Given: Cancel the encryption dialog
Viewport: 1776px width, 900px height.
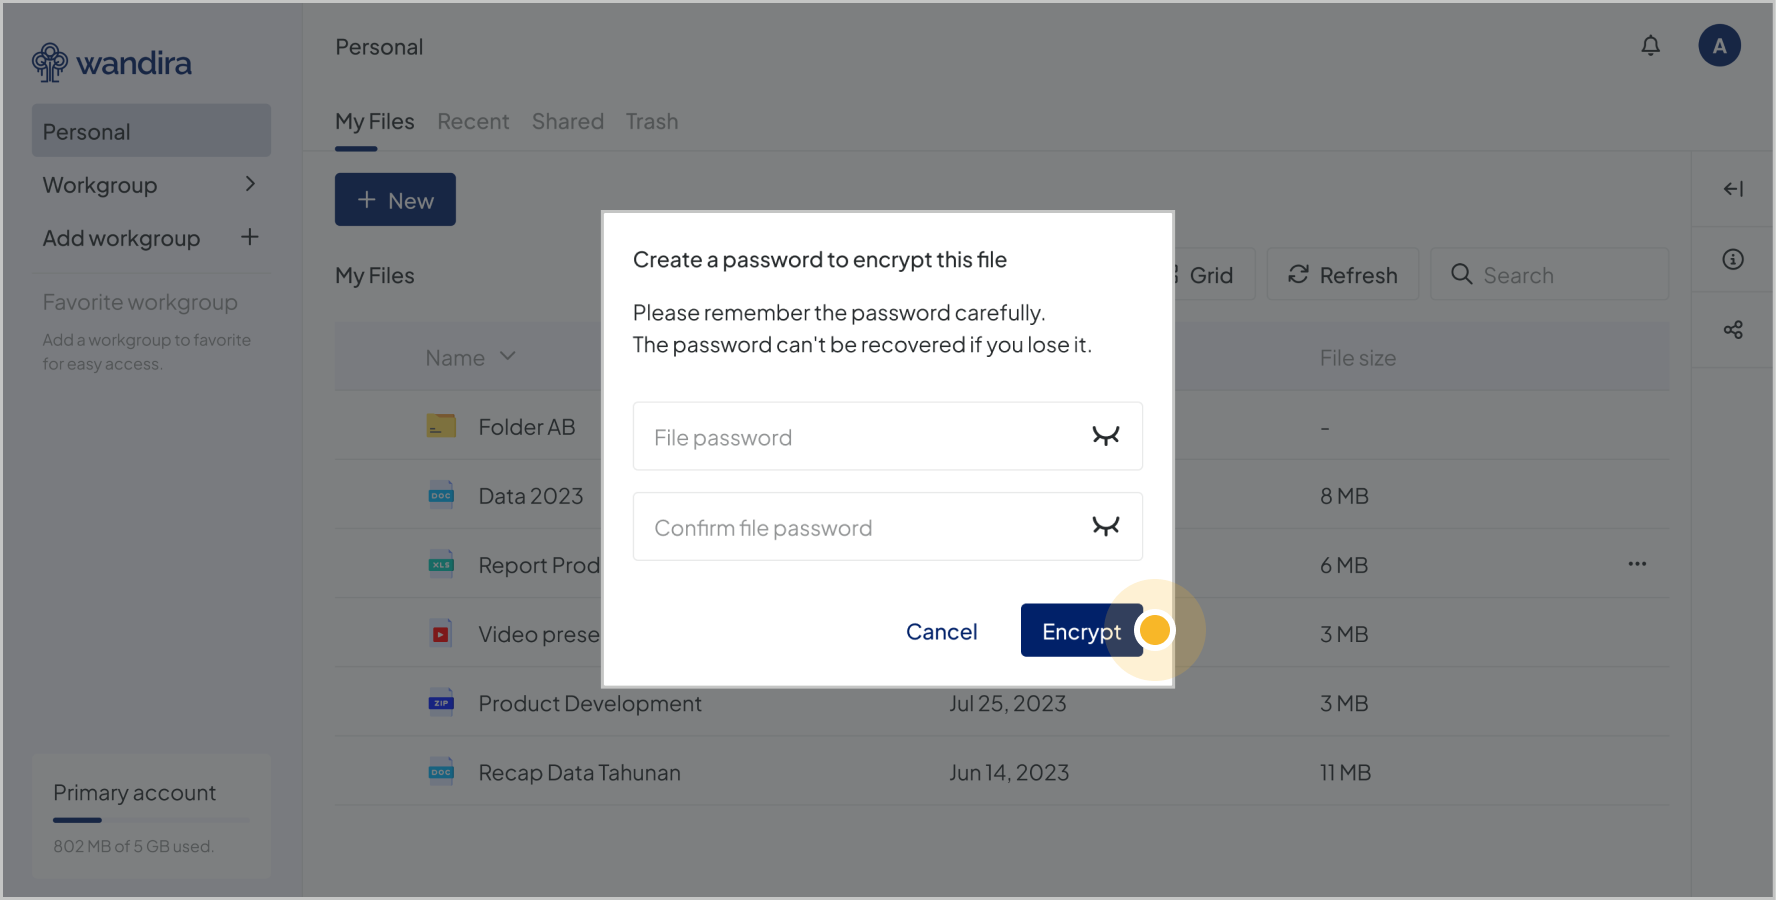Looking at the screenshot, I should click(x=941, y=632).
